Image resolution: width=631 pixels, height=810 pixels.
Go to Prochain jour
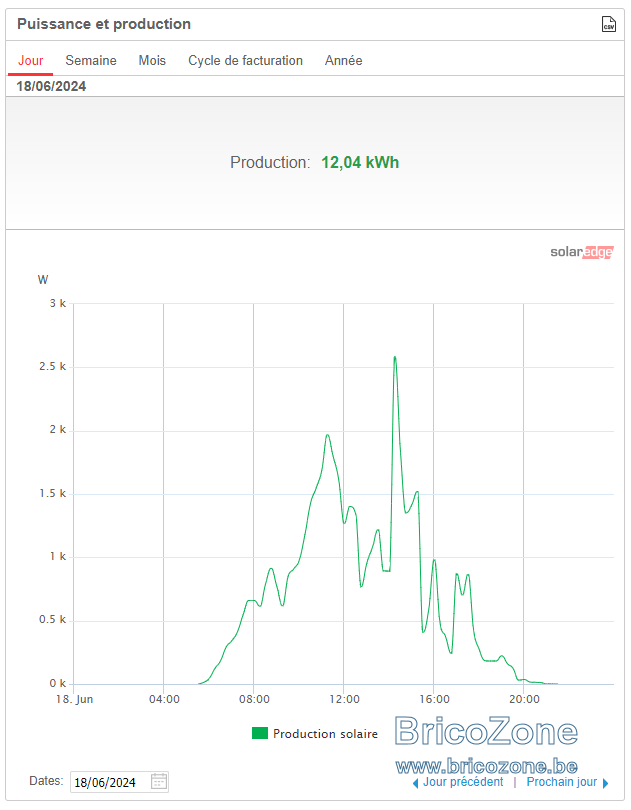pos(562,782)
